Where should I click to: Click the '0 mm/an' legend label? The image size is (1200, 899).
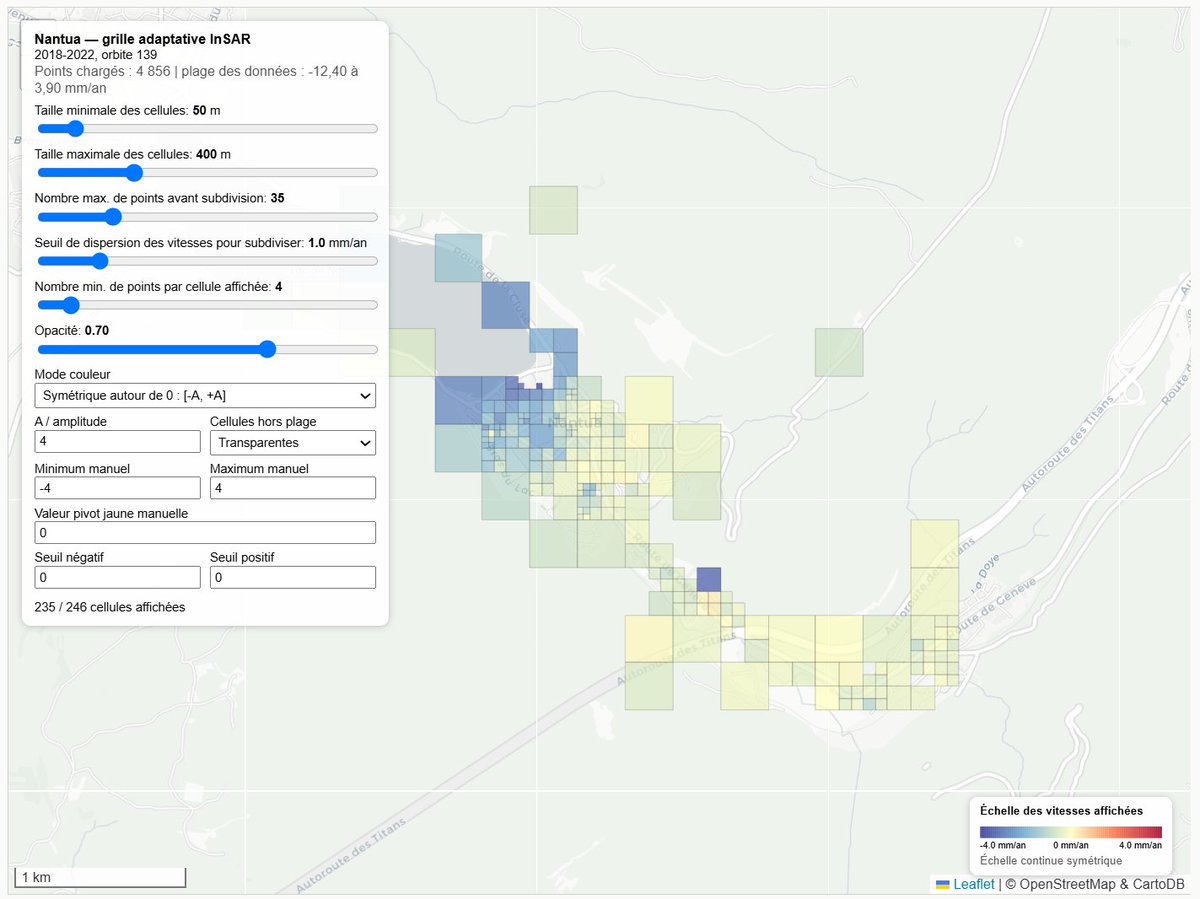coord(1071,846)
